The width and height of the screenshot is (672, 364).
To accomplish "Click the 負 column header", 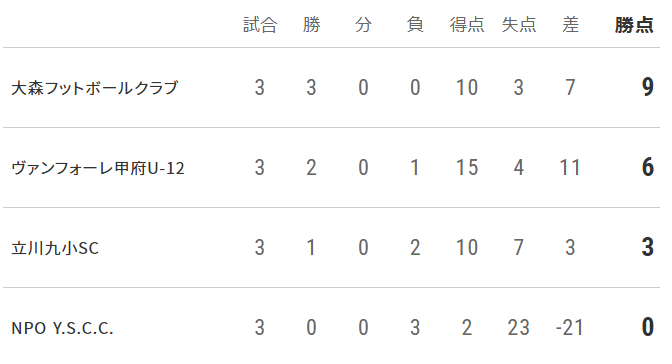I will click(415, 25).
